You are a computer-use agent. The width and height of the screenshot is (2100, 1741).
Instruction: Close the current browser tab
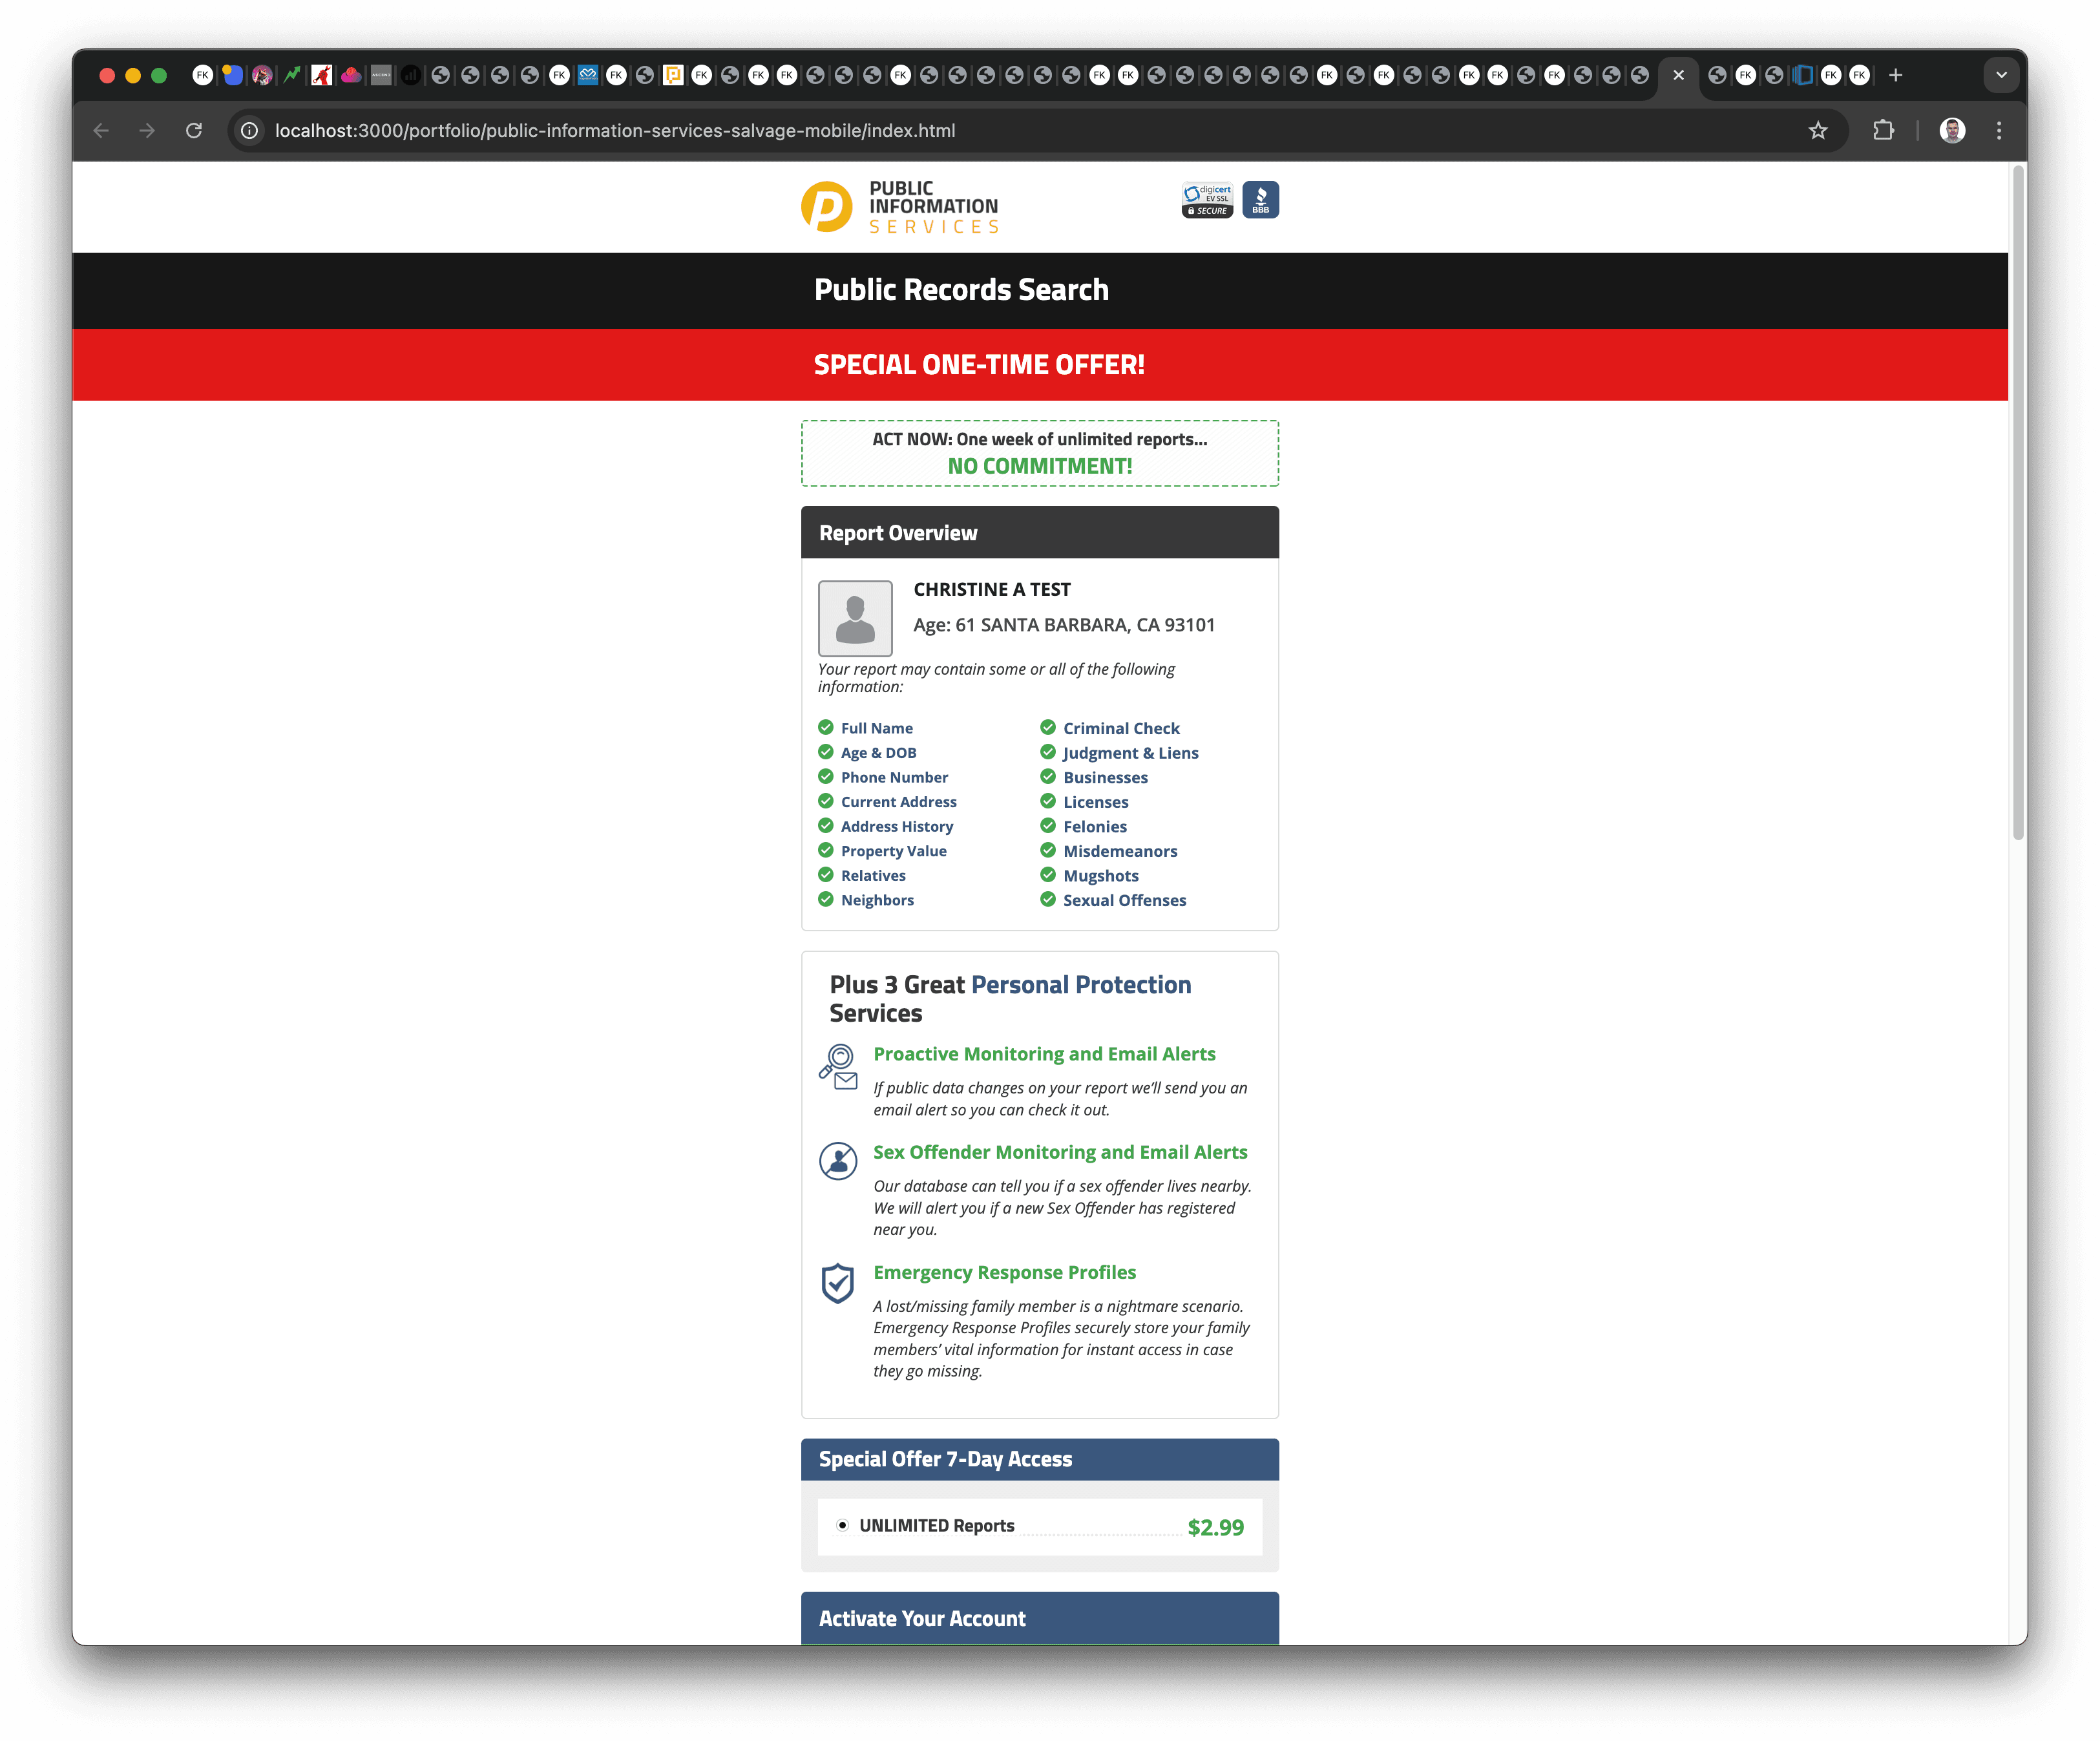[x=1678, y=75]
